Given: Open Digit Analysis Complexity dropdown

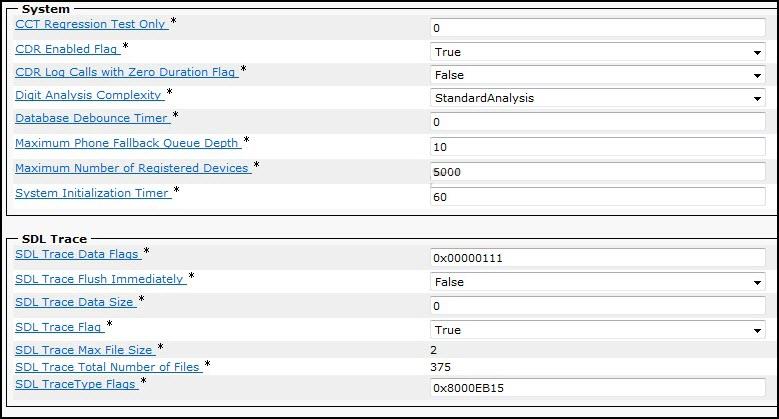Looking at the screenshot, I should [x=598, y=98].
